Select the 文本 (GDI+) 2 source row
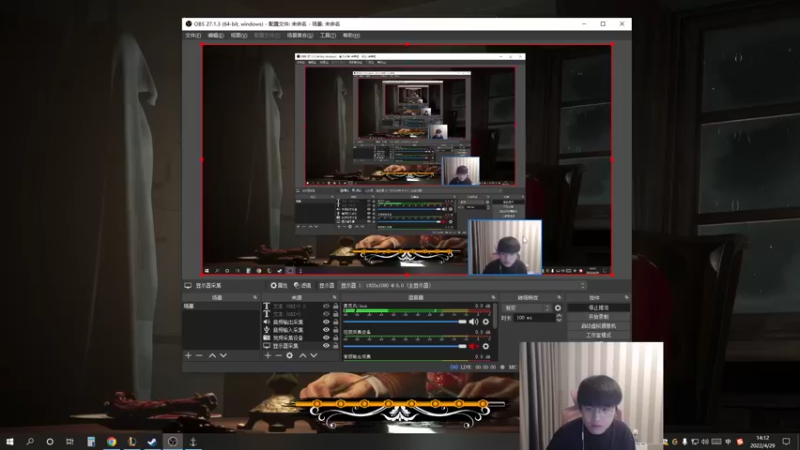Image resolution: width=800 pixels, height=450 pixels. coord(301,306)
